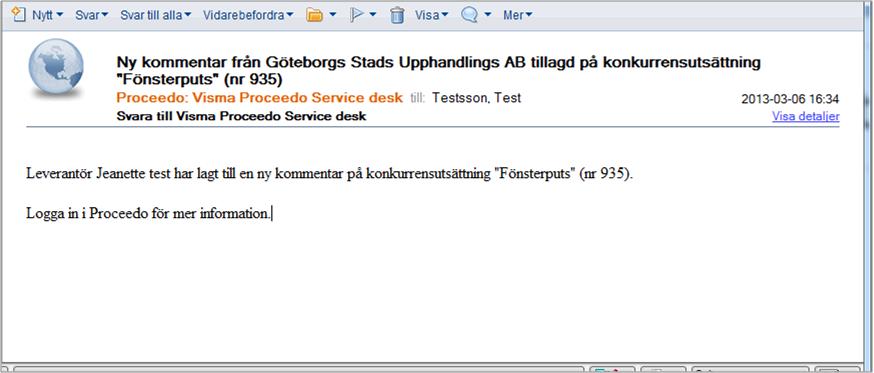
Task: Click the globe sender picture
Action: [56, 68]
